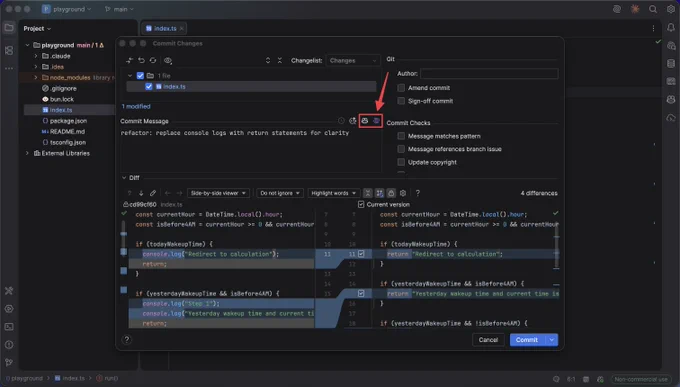Click the Author input field

point(489,73)
